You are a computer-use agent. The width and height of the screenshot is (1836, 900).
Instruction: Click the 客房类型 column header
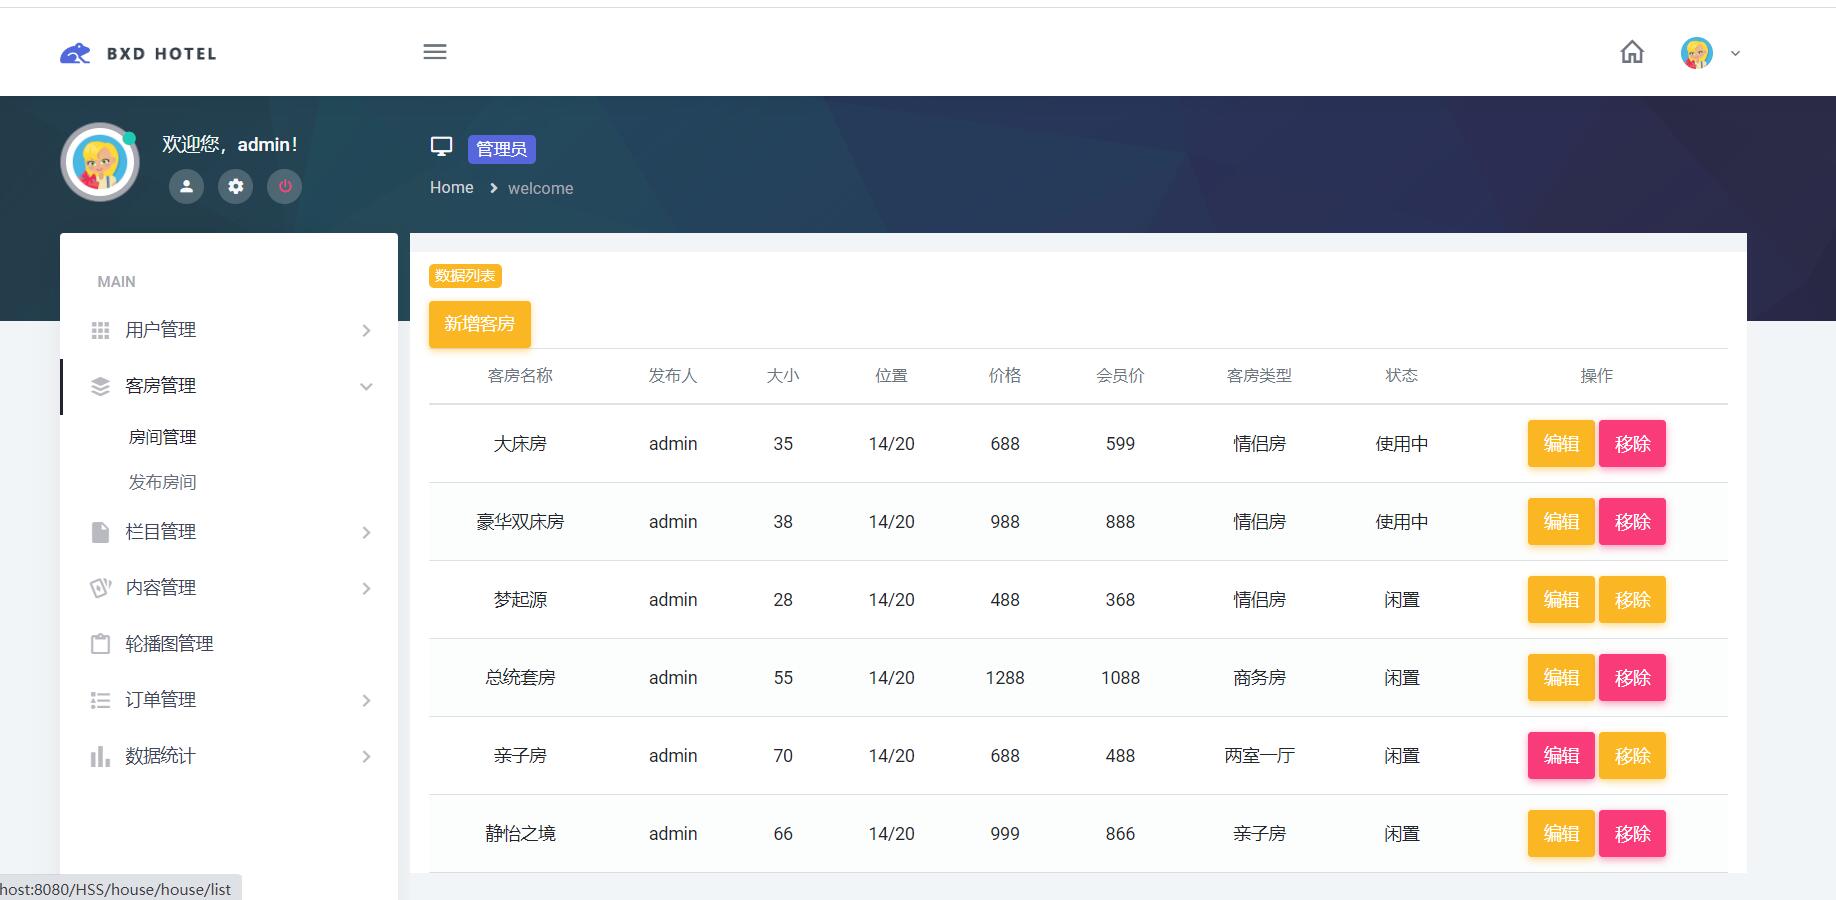(x=1259, y=376)
